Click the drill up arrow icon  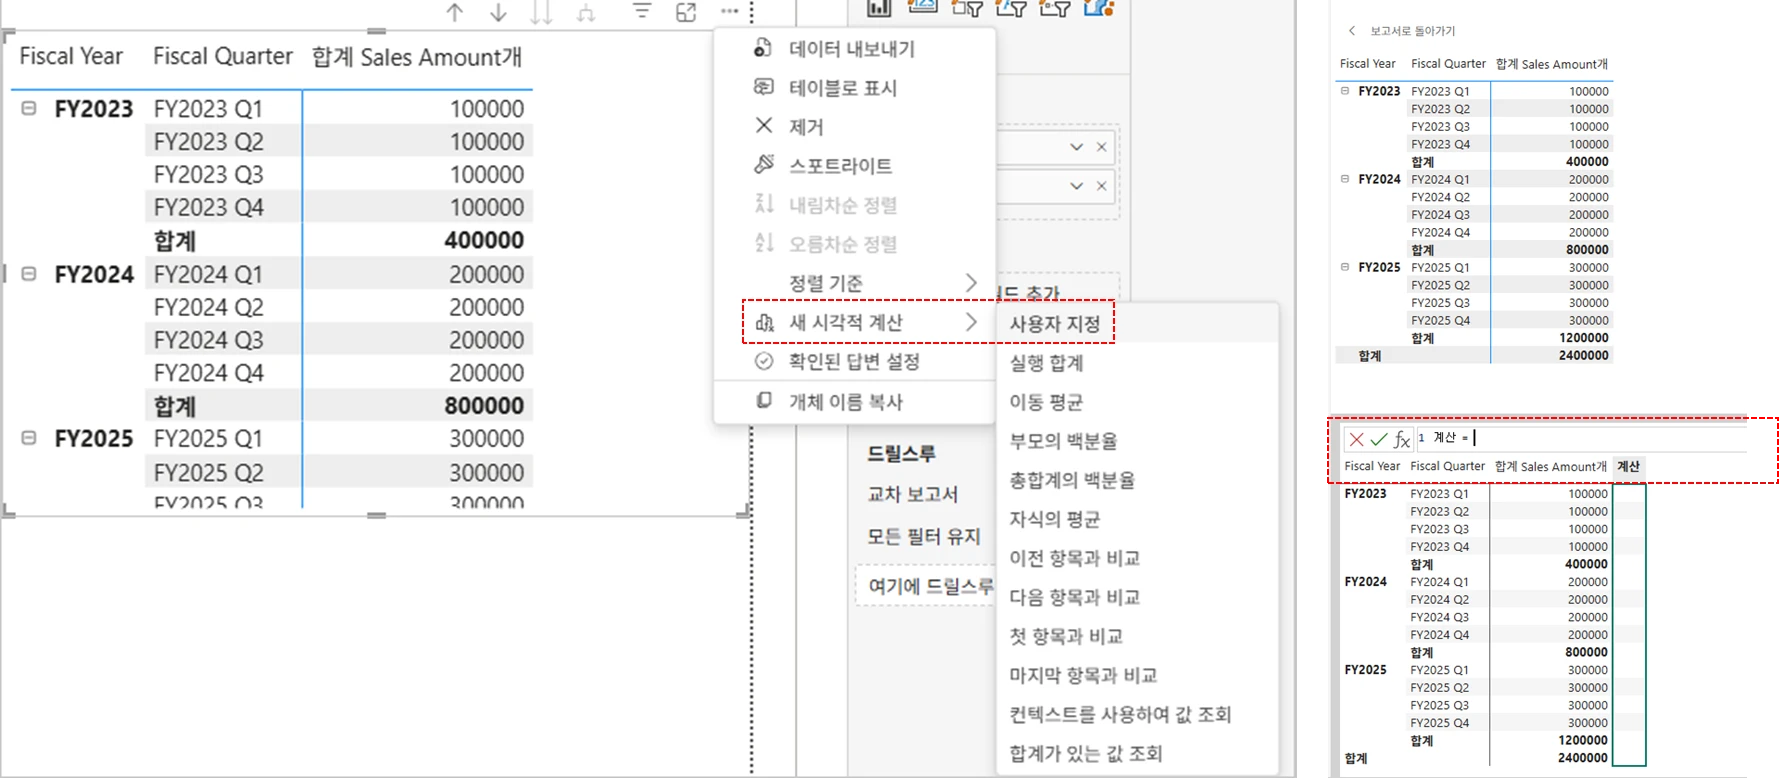pyautogui.click(x=455, y=12)
